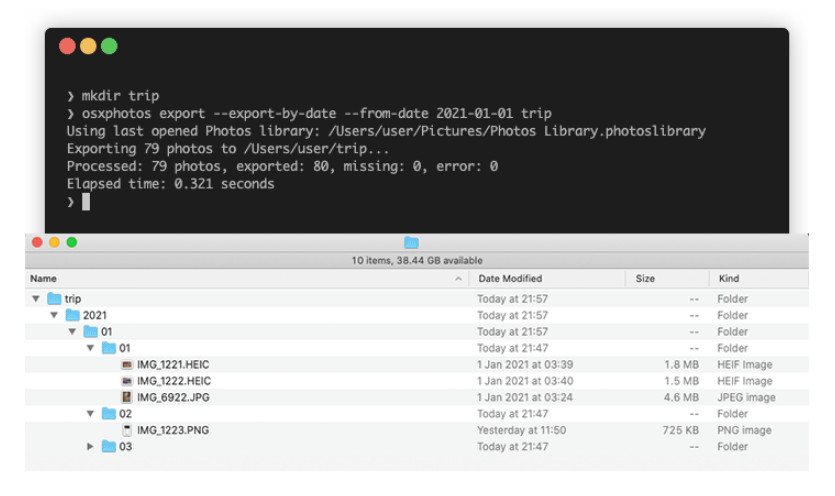Viewport: 835px width, 496px height.
Task: Expand the 03 folder disclosure triangle
Action: [x=90, y=446]
